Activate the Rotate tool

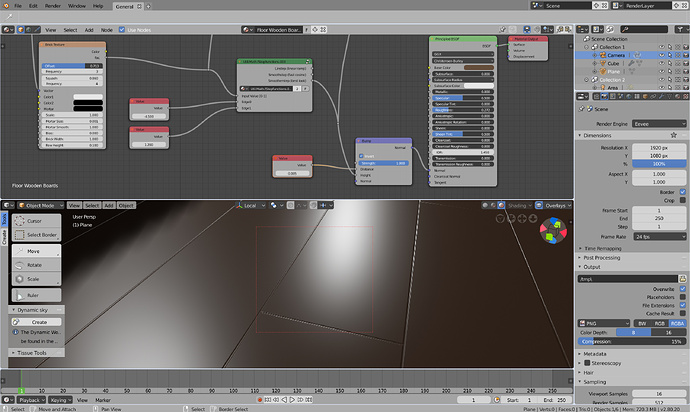[37, 265]
